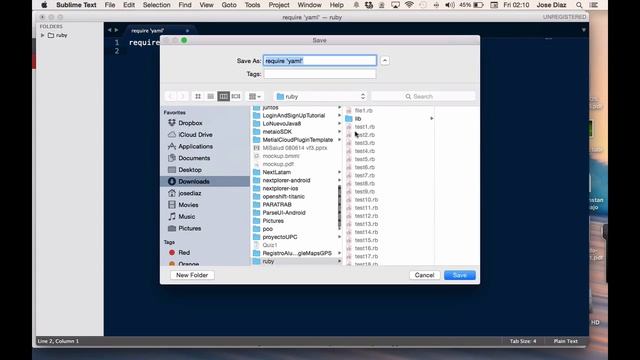Select Downloads in Favorites sidebar
Viewport: 640px width, 360px height.
coord(205,181)
